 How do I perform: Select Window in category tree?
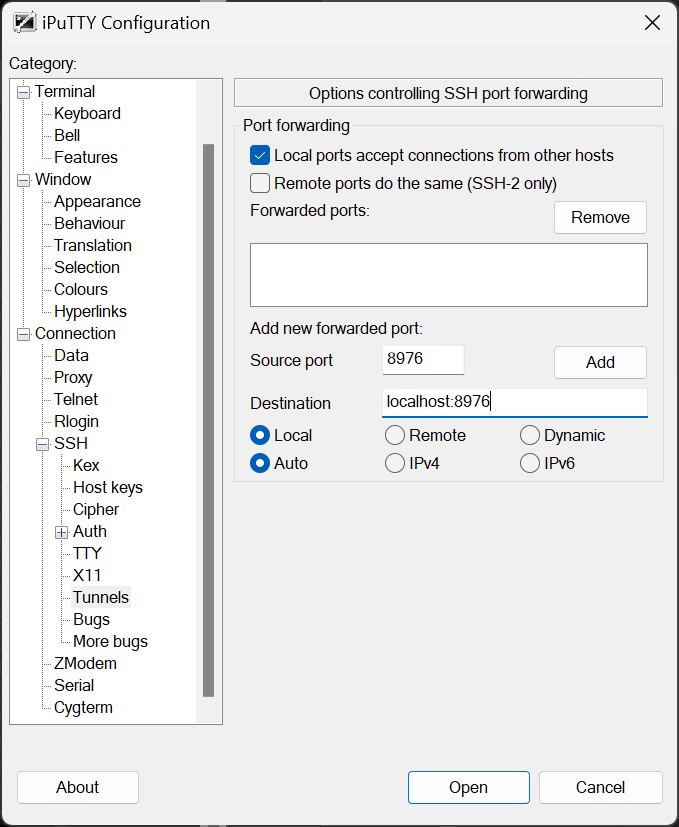coord(63,179)
